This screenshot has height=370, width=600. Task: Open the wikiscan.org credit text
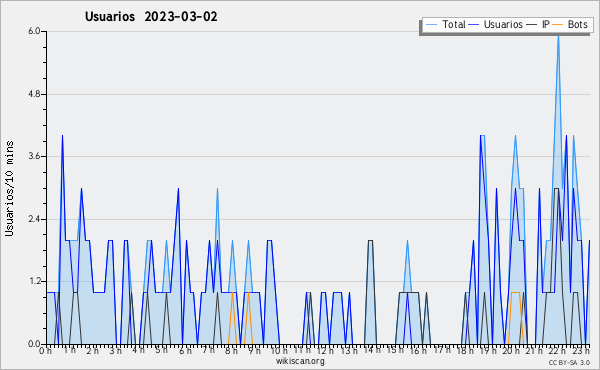(x=300, y=361)
